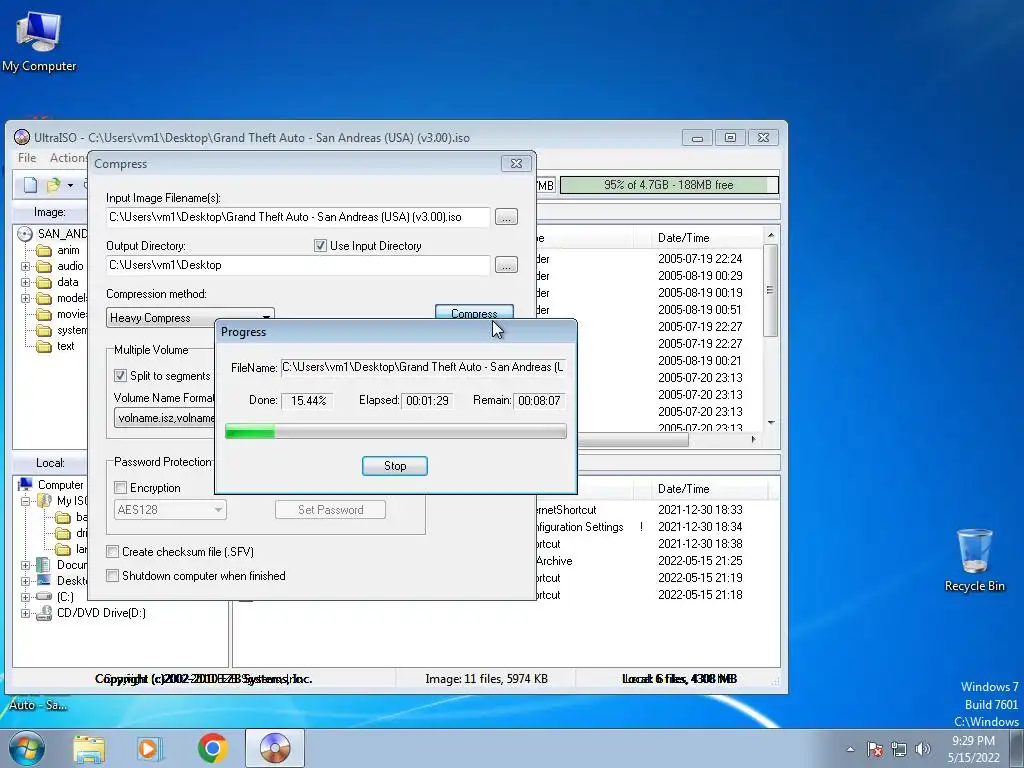Select the anim folder in image tree

pyautogui.click(x=68, y=250)
